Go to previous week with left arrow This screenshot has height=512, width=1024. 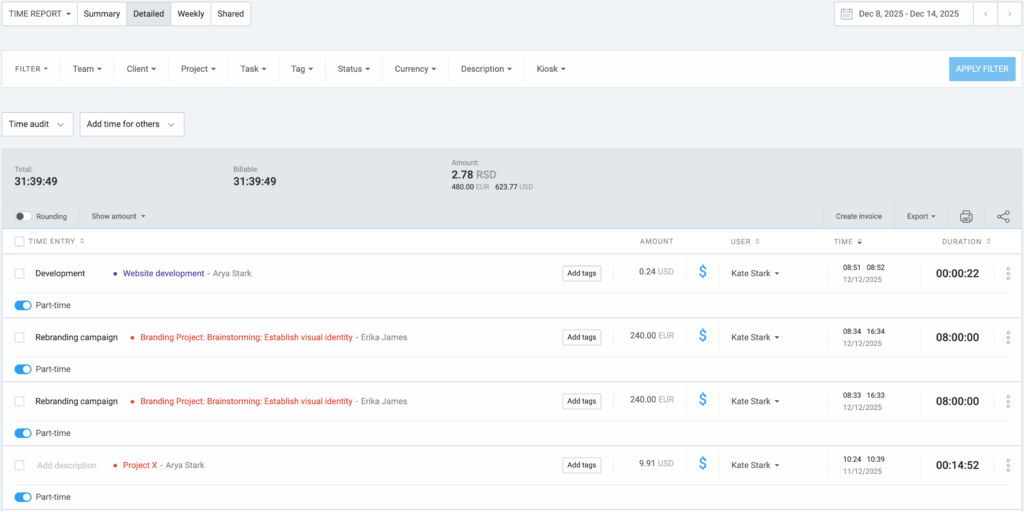pos(986,14)
